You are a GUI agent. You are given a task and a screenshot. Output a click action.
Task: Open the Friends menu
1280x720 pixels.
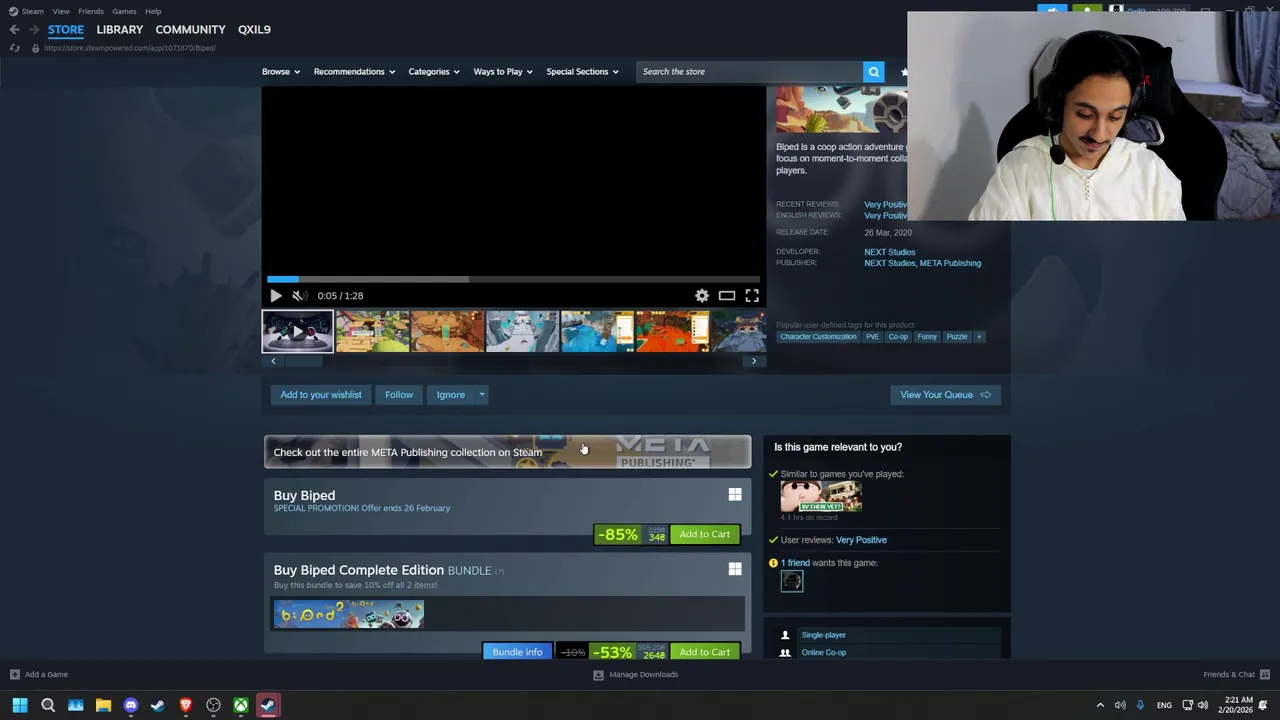point(91,11)
